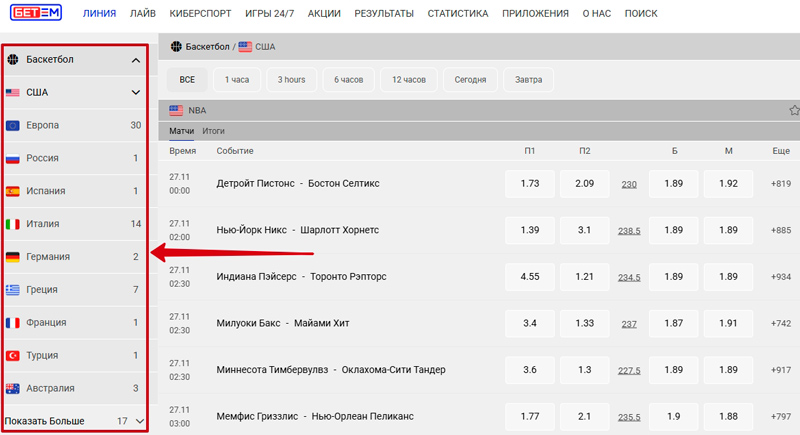Image resolution: width=800 pixels, height=435 pixels.
Task: Click the Germany flag icon
Action: pos(13,257)
